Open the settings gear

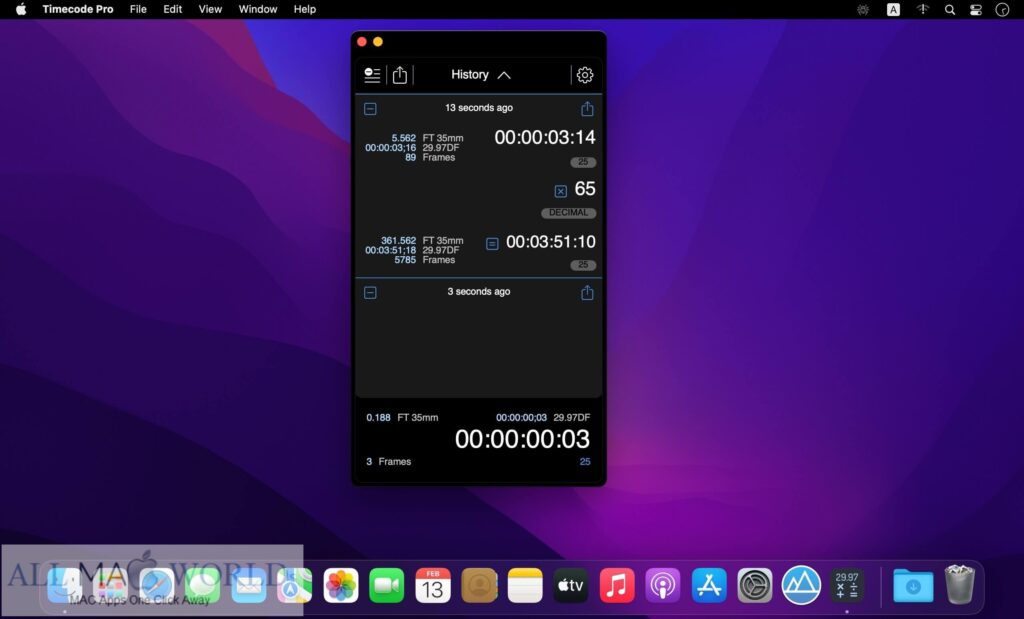coord(584,75)
